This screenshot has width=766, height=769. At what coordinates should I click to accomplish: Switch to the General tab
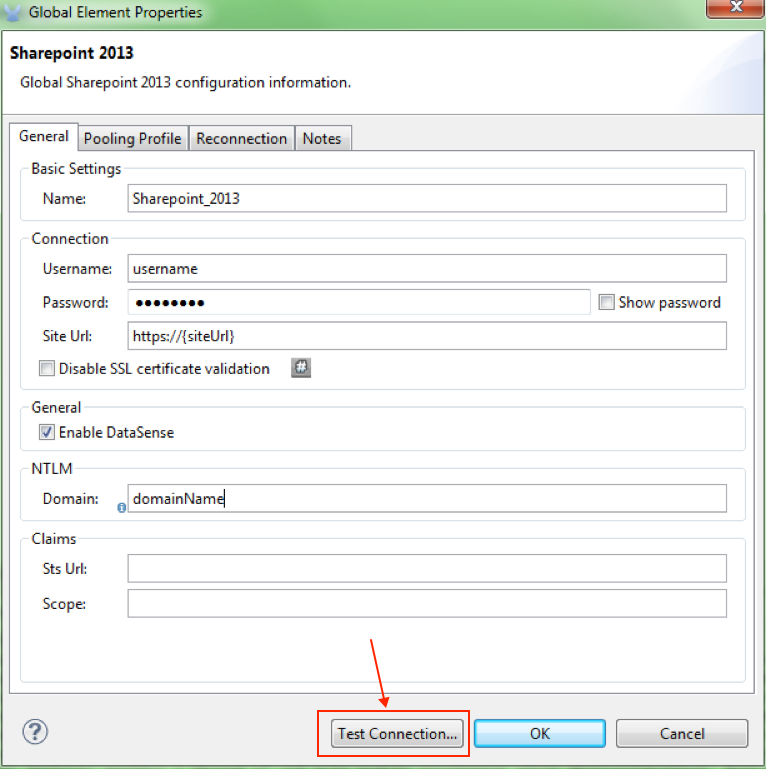[x=44, y=136]
